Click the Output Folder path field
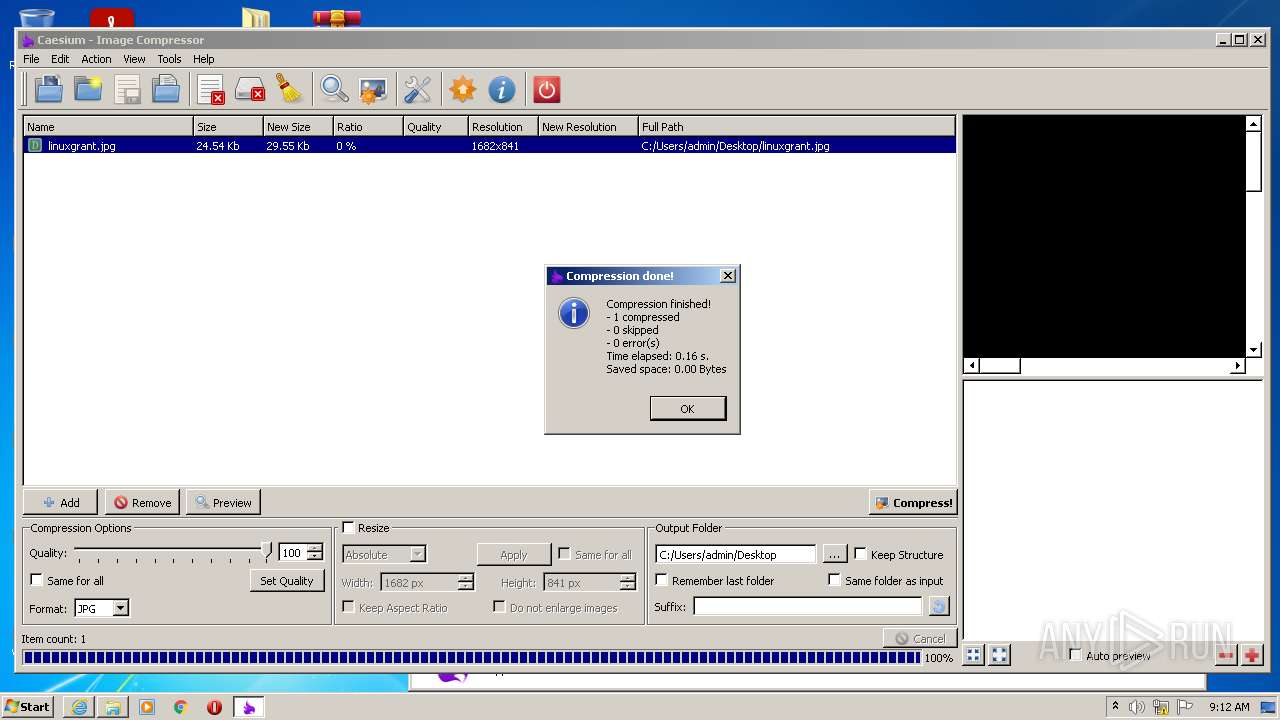Viewport: 1280px width, 720px height. [x=735, y=554]
